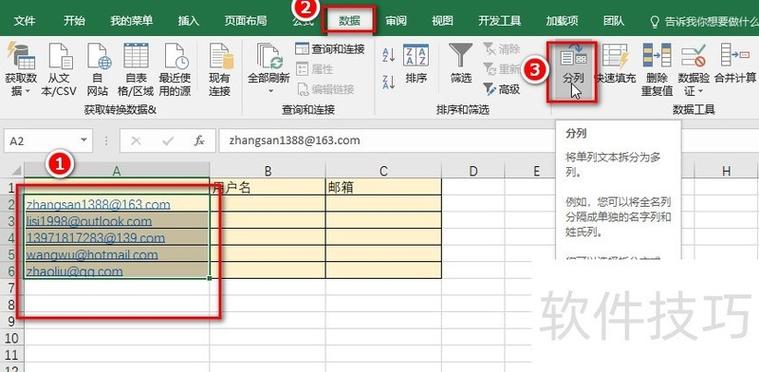Click cell link lisi1998@outlook.com

click(89, 222)
